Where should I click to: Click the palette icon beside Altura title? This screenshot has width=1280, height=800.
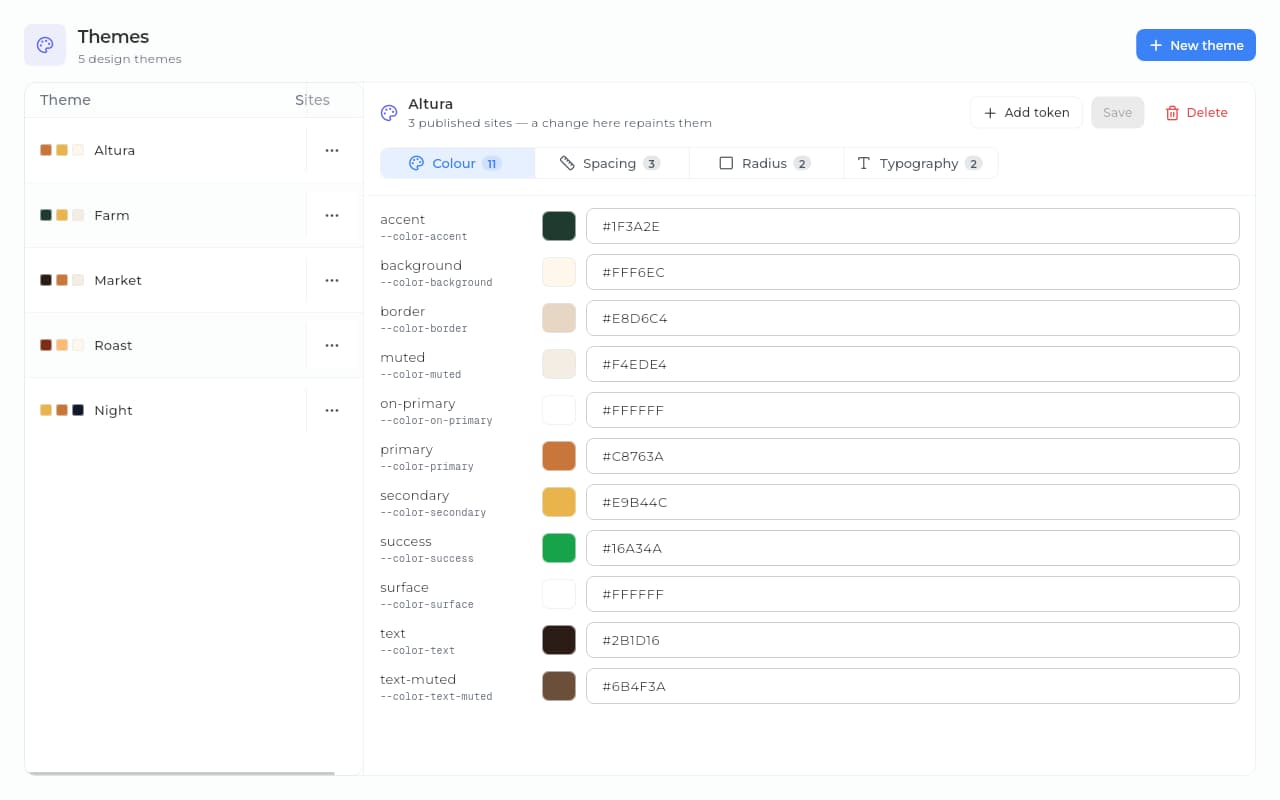click(x=389, y=113)
